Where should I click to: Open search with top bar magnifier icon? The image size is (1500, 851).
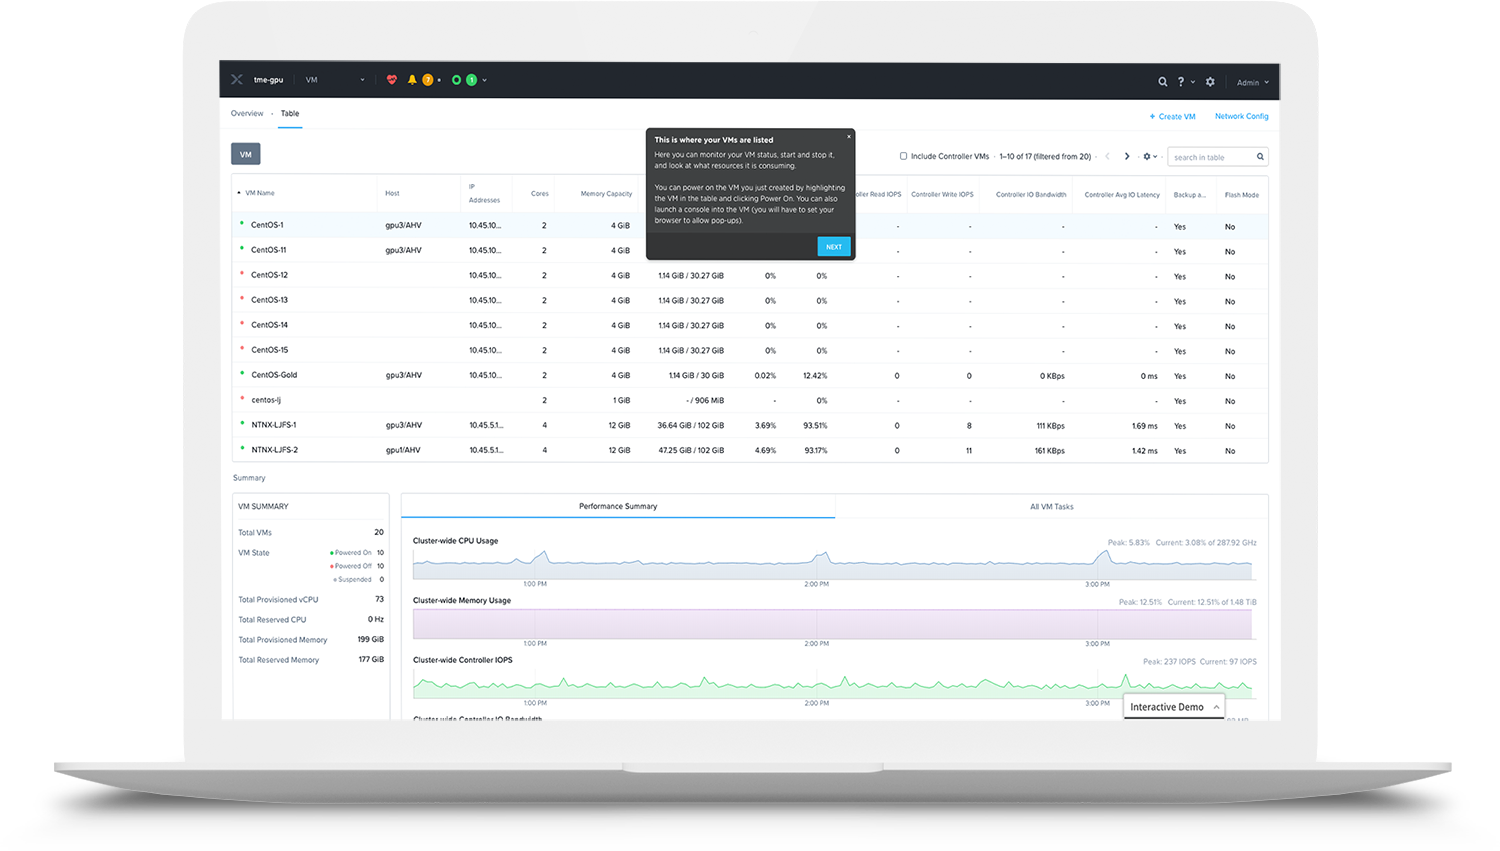click(x=1163, y=82)
